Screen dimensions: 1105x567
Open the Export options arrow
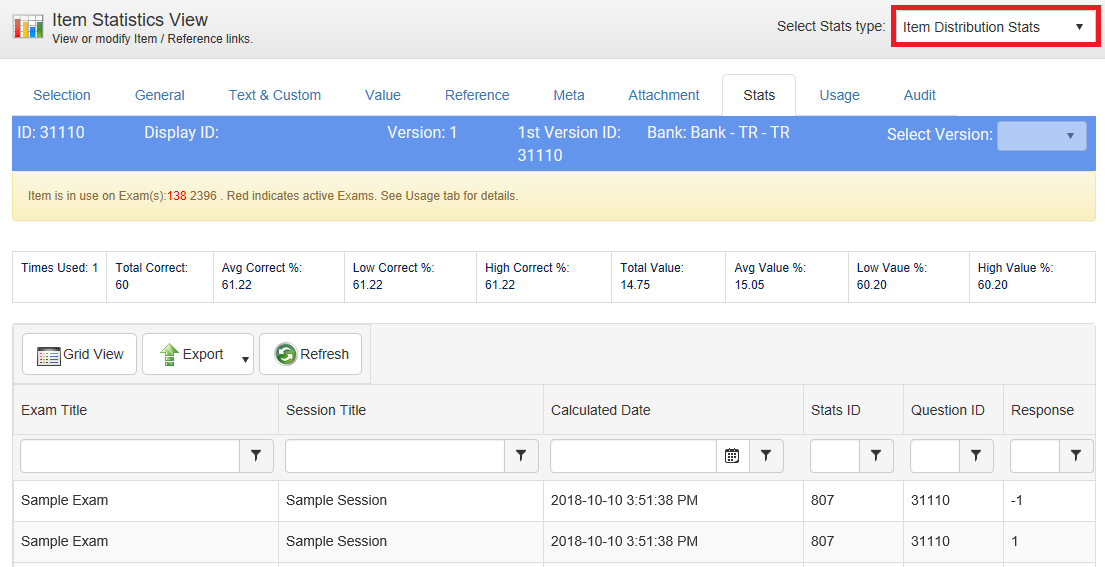244,358
